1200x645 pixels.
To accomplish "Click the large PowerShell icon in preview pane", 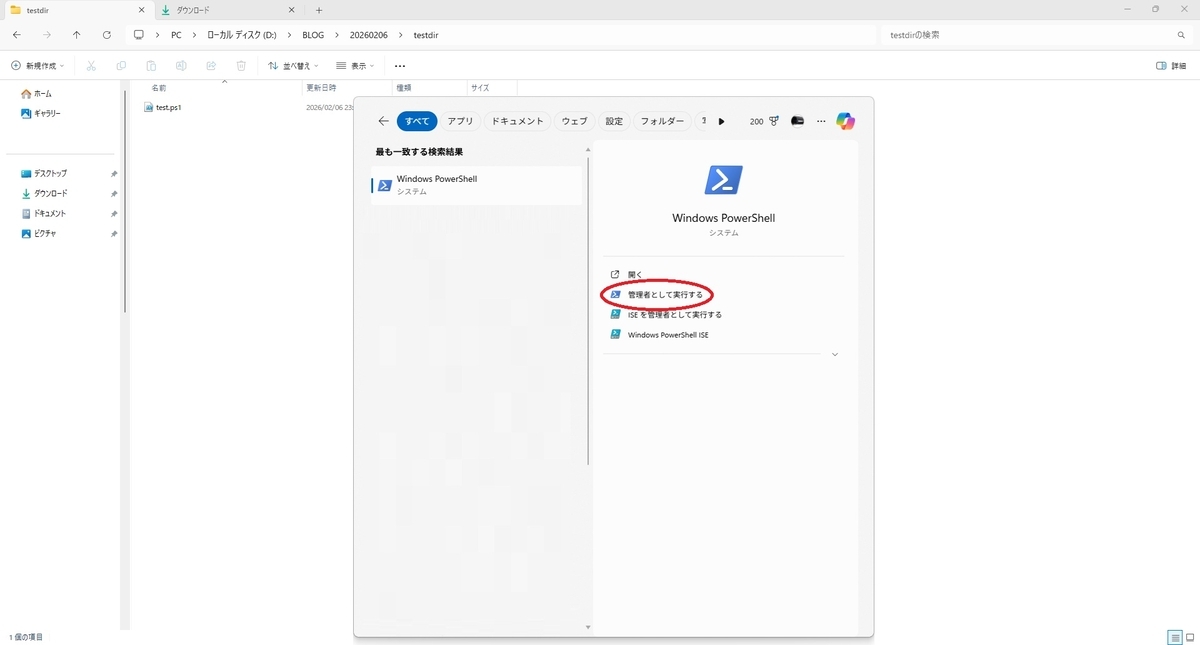I will coord(723,180).
